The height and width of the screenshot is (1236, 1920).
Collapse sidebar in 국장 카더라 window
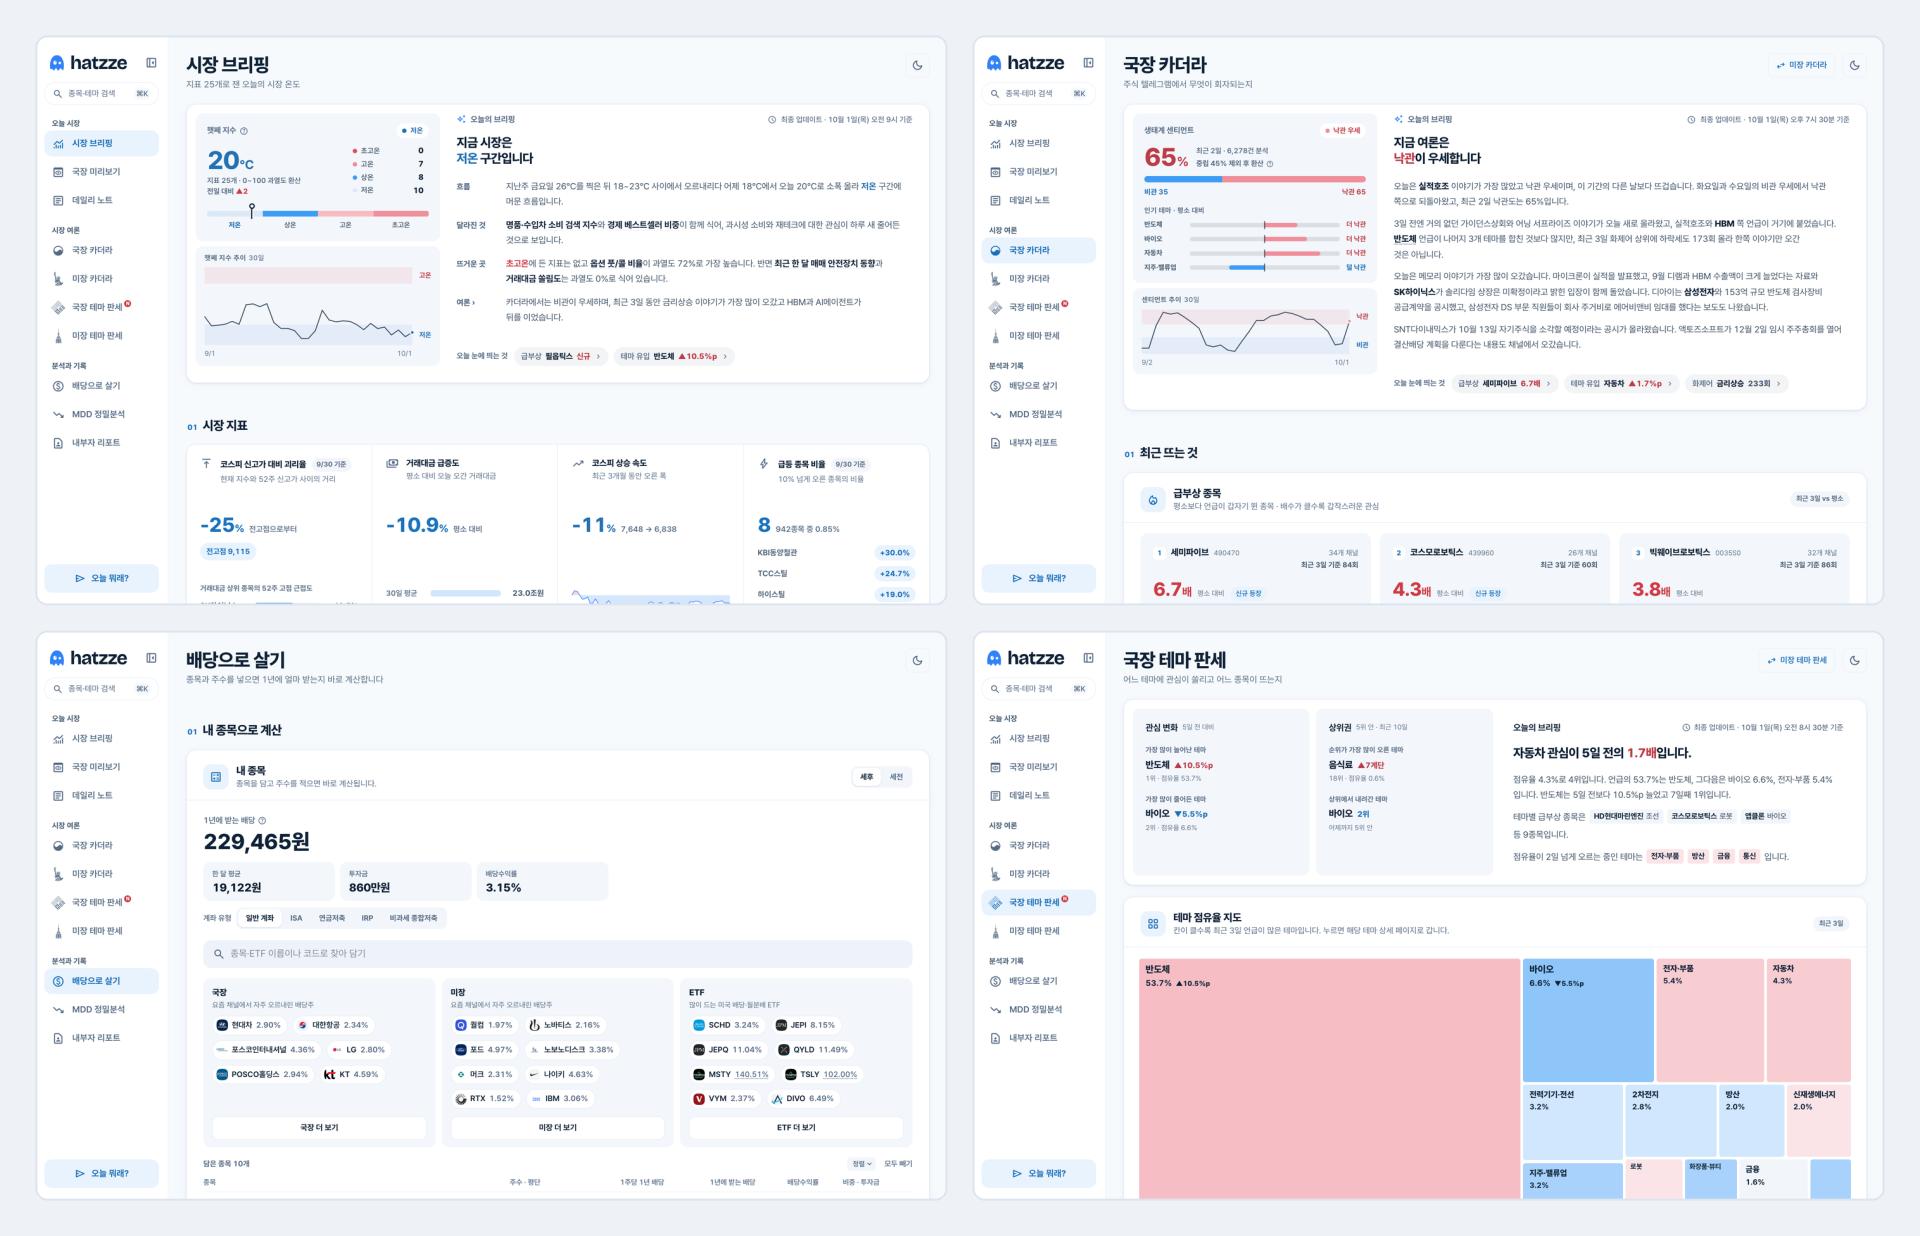click(1088, 63)
